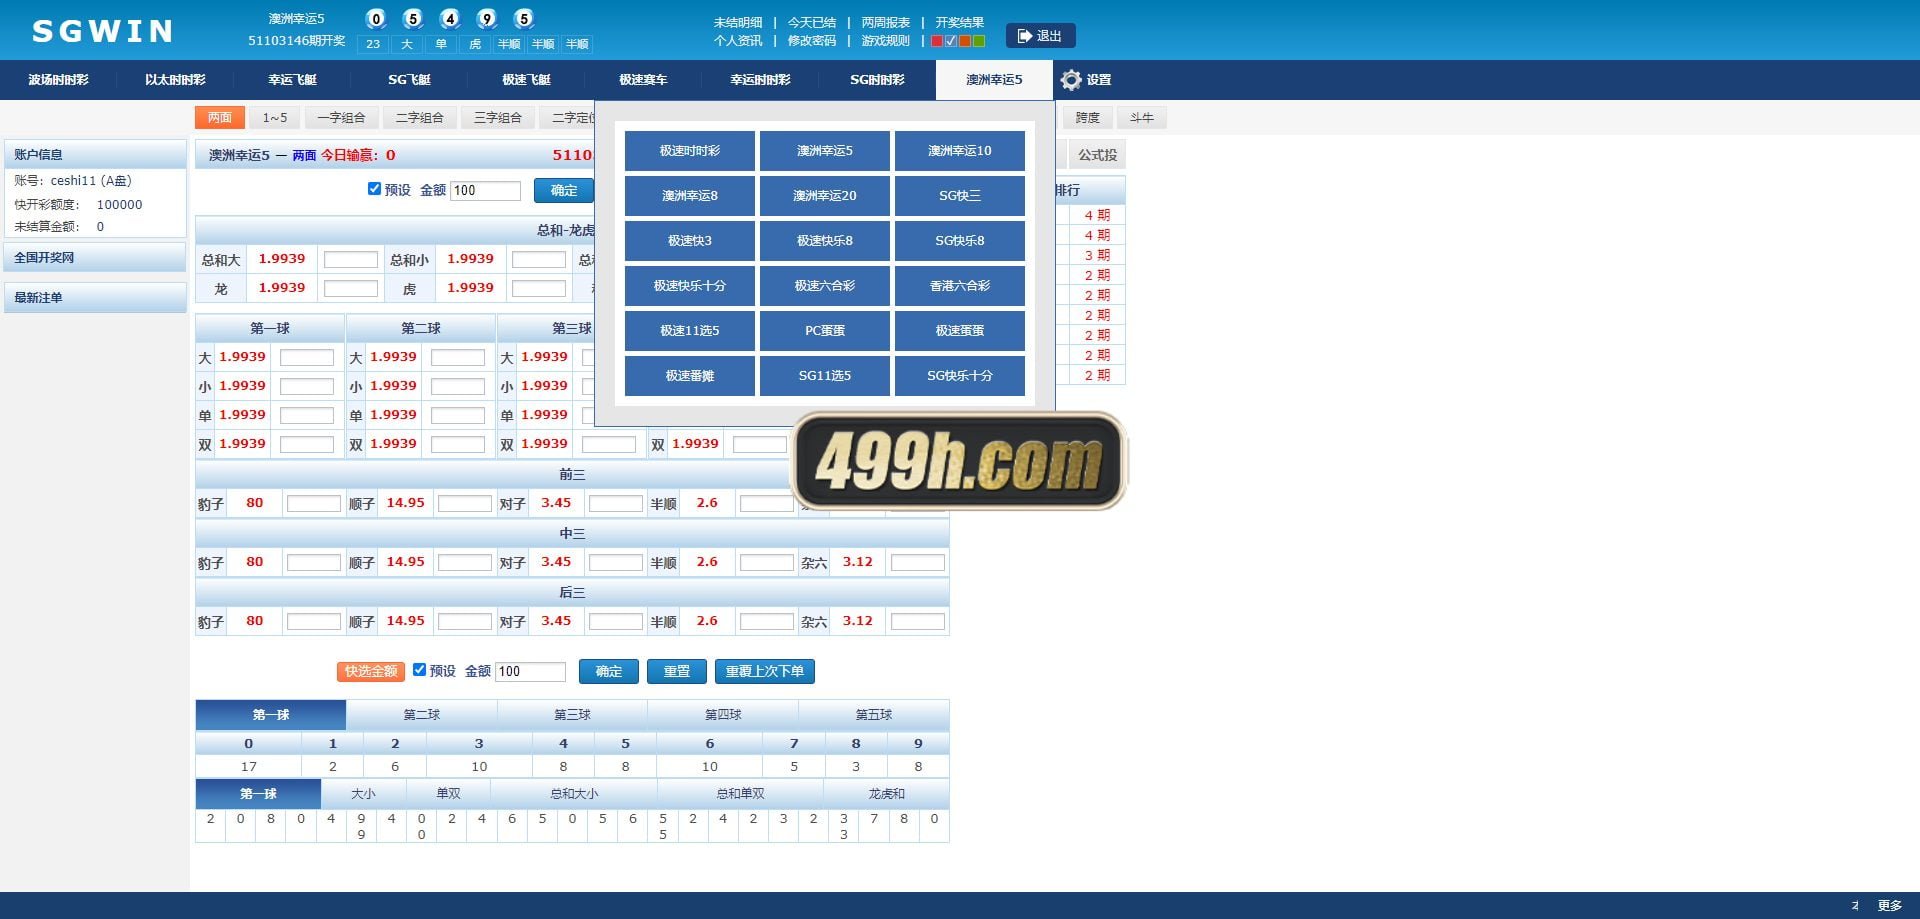
Task: Open the 两周报表 link
Action: (886, 22)
